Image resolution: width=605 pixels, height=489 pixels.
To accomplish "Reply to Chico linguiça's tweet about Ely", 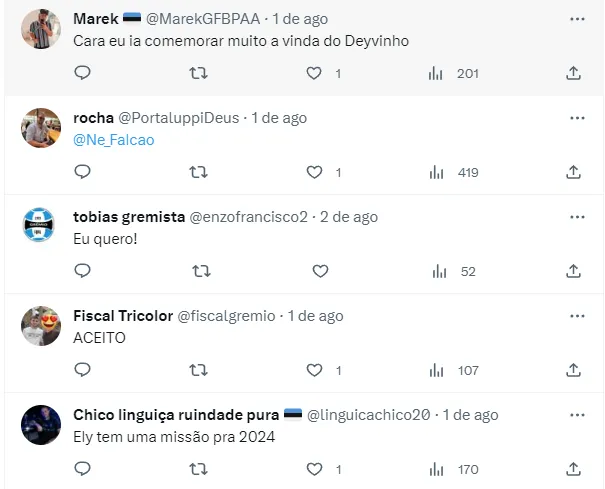I will [x=83, y=468].
